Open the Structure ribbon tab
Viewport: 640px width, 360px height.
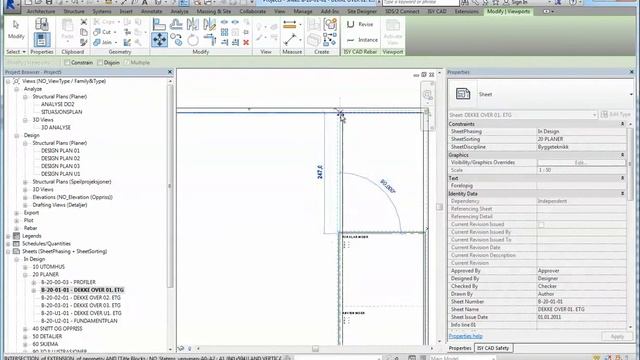coord(74,11)
